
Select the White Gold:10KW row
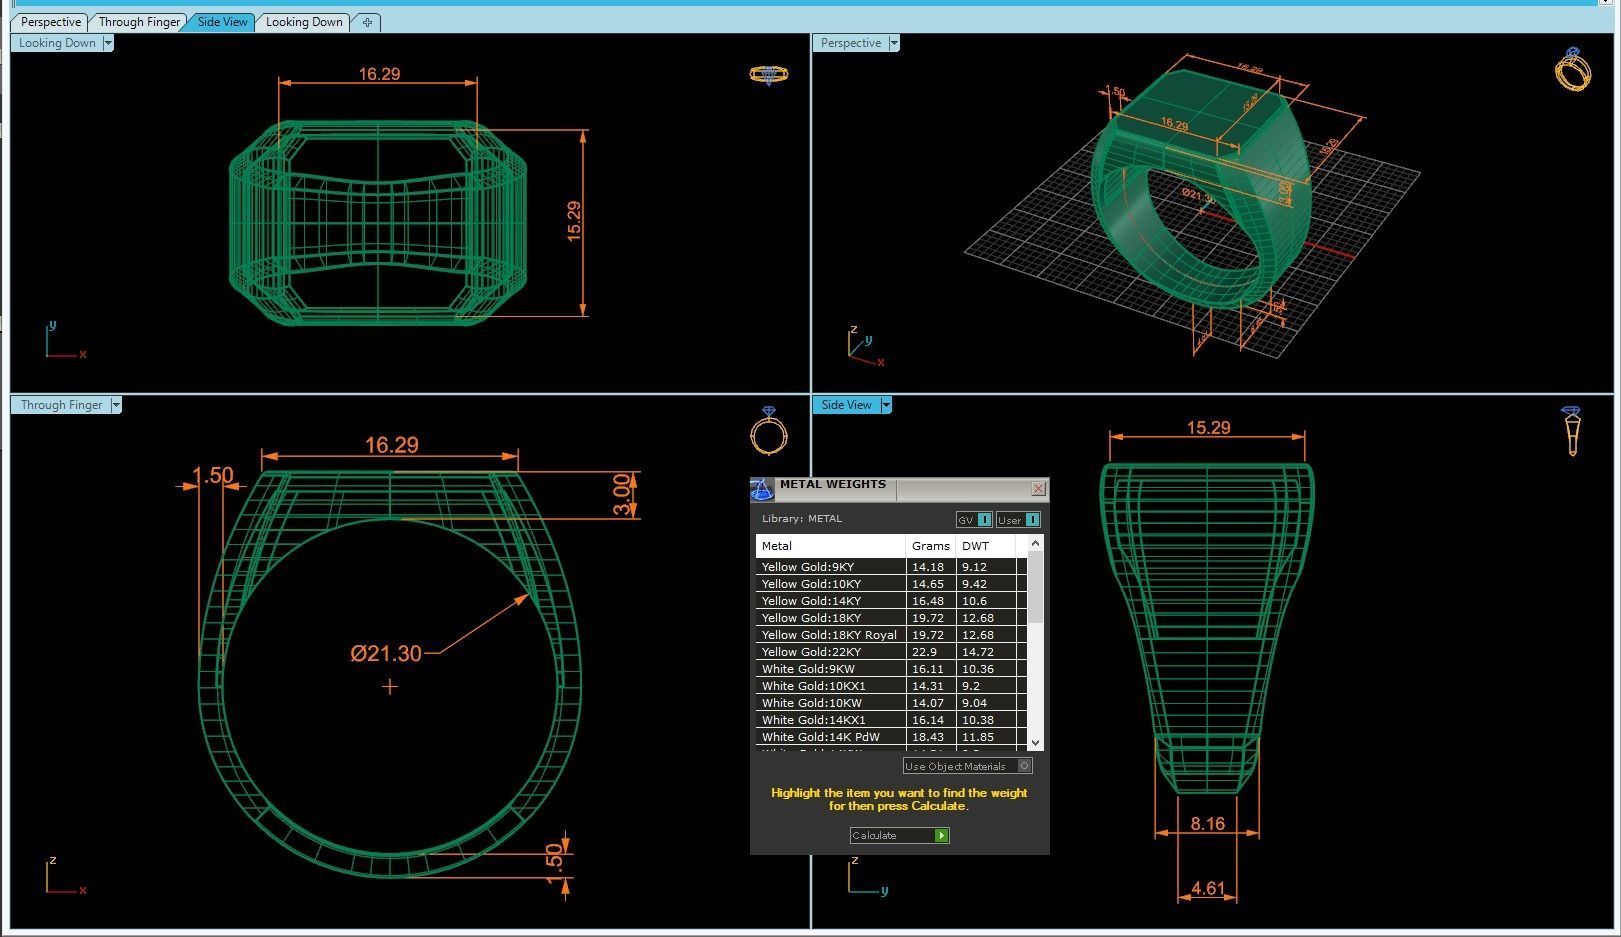[892, 703]
